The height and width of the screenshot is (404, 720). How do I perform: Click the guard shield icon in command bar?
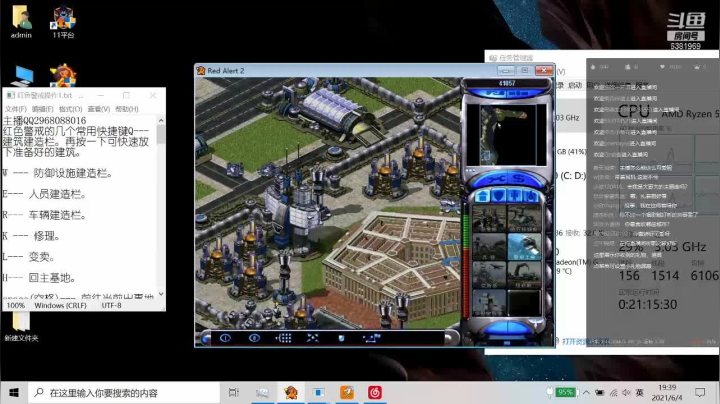click(341, 338)
